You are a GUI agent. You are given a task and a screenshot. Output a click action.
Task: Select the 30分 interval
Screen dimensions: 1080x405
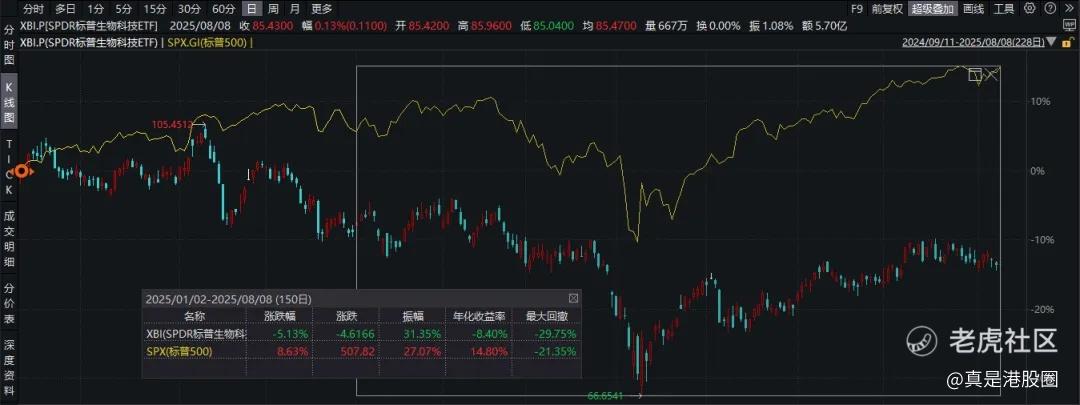189,9
